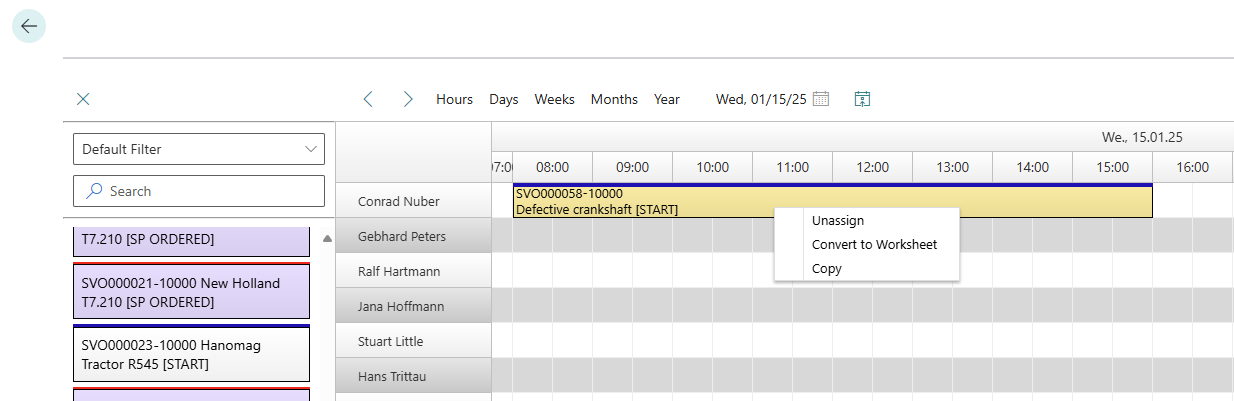Choose Unassign from context menu
Screen dimensions: 1234x401
click(838, 221)
